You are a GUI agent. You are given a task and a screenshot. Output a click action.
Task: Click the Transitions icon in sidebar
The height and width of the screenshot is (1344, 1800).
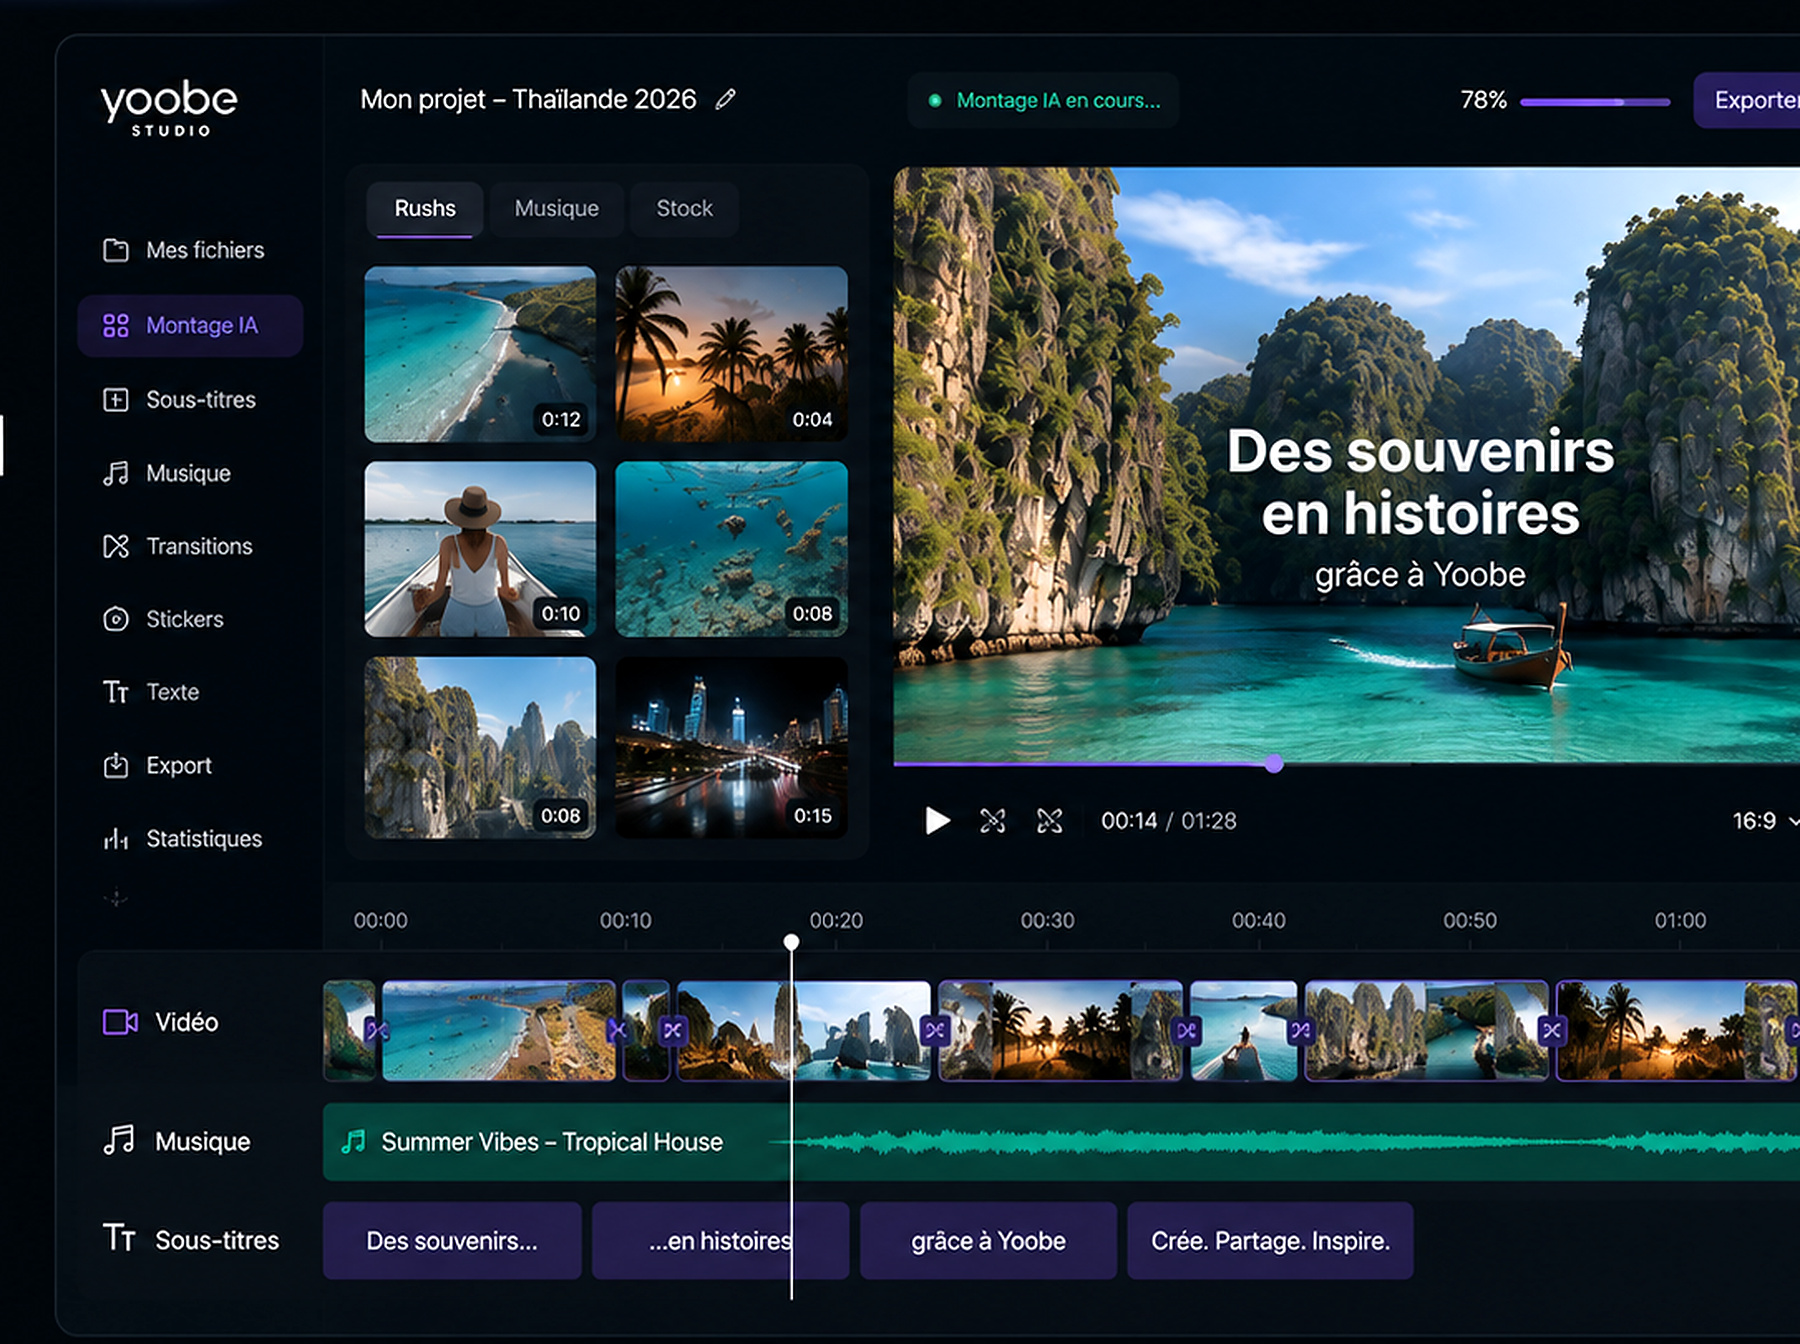click(116, 546)
